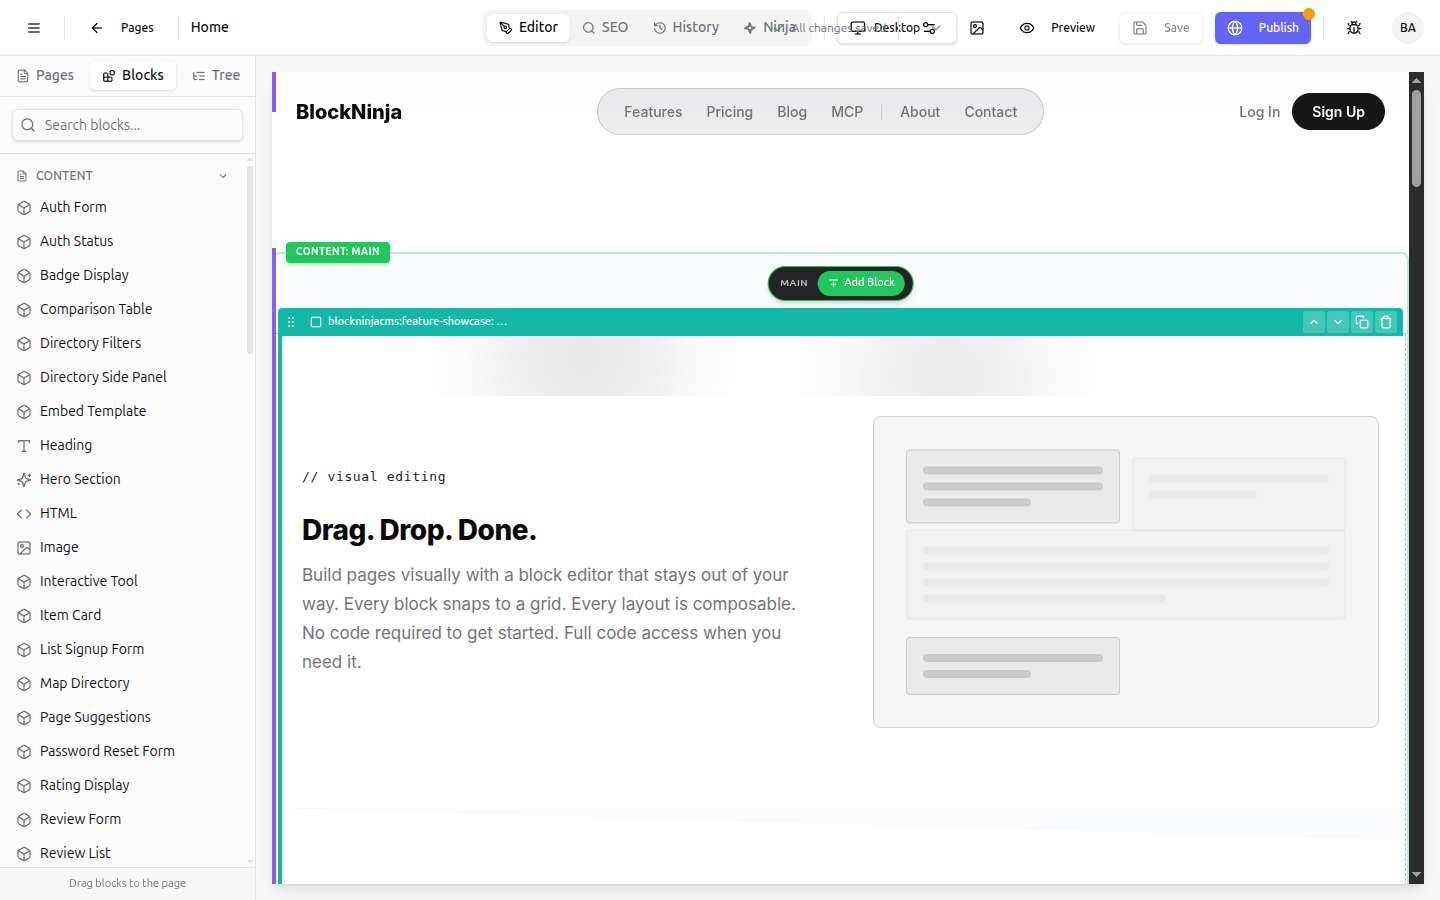Open the Pages sidebar tab
Screen dimensions: 1440x900
(x=46, y=76)
